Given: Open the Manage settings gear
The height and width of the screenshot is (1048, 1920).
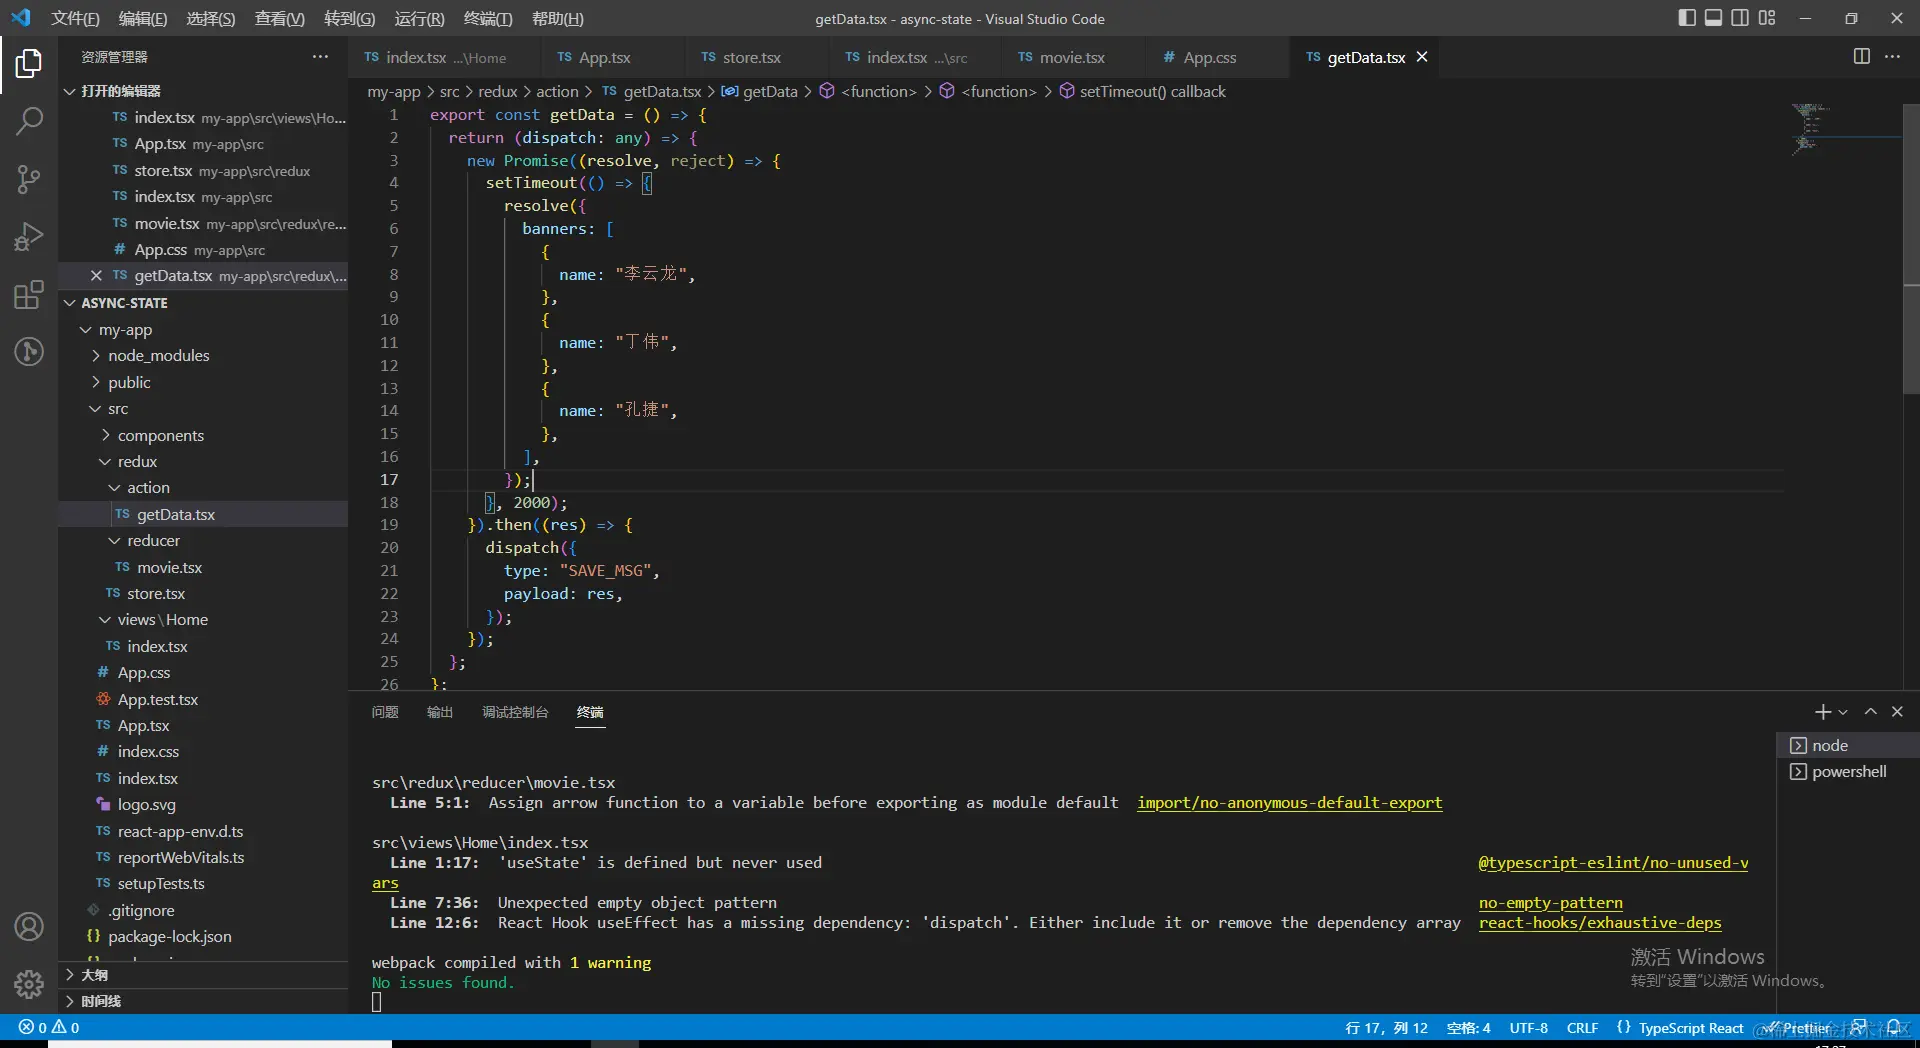Looking at the screenshot, I should point(29,984).
